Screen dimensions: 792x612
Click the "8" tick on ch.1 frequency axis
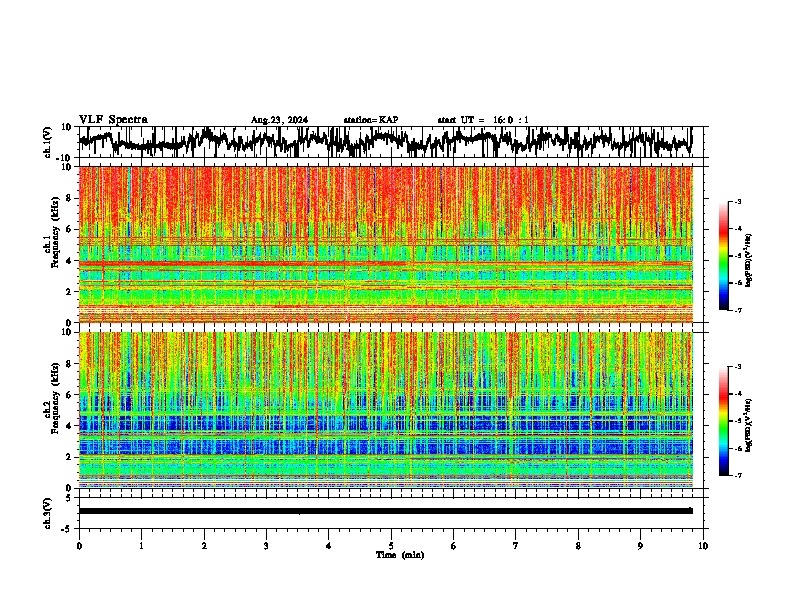click(x=70, y=198)
